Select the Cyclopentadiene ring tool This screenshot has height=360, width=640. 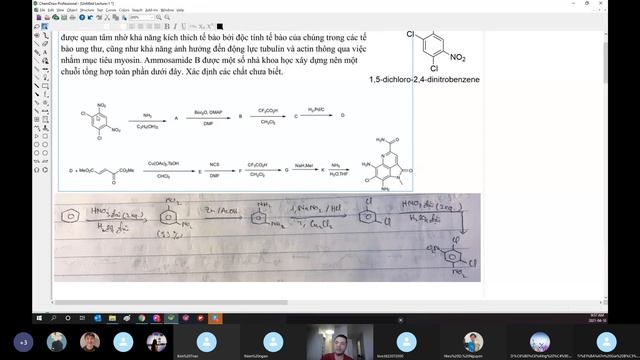[37, 169]
